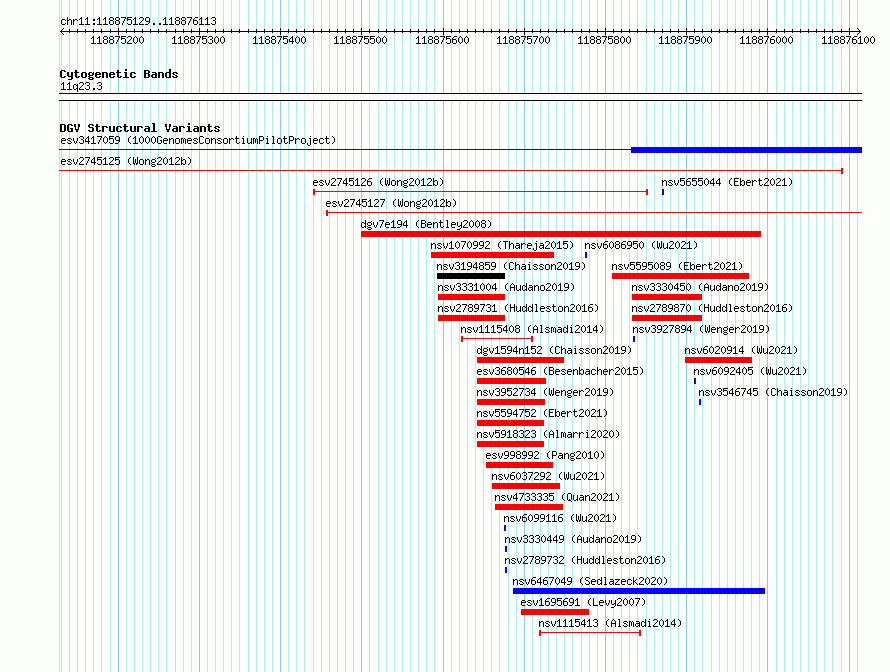The width and height of the screenshot is (890, 672).
Task: Open nsv6037292 (Wu2021) label
Action: pyautogui.click(x=548, y=476)
